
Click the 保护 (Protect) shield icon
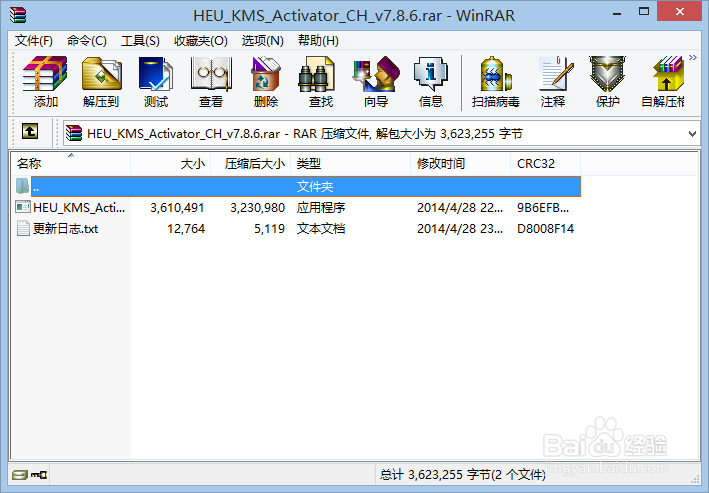[608, 82]
